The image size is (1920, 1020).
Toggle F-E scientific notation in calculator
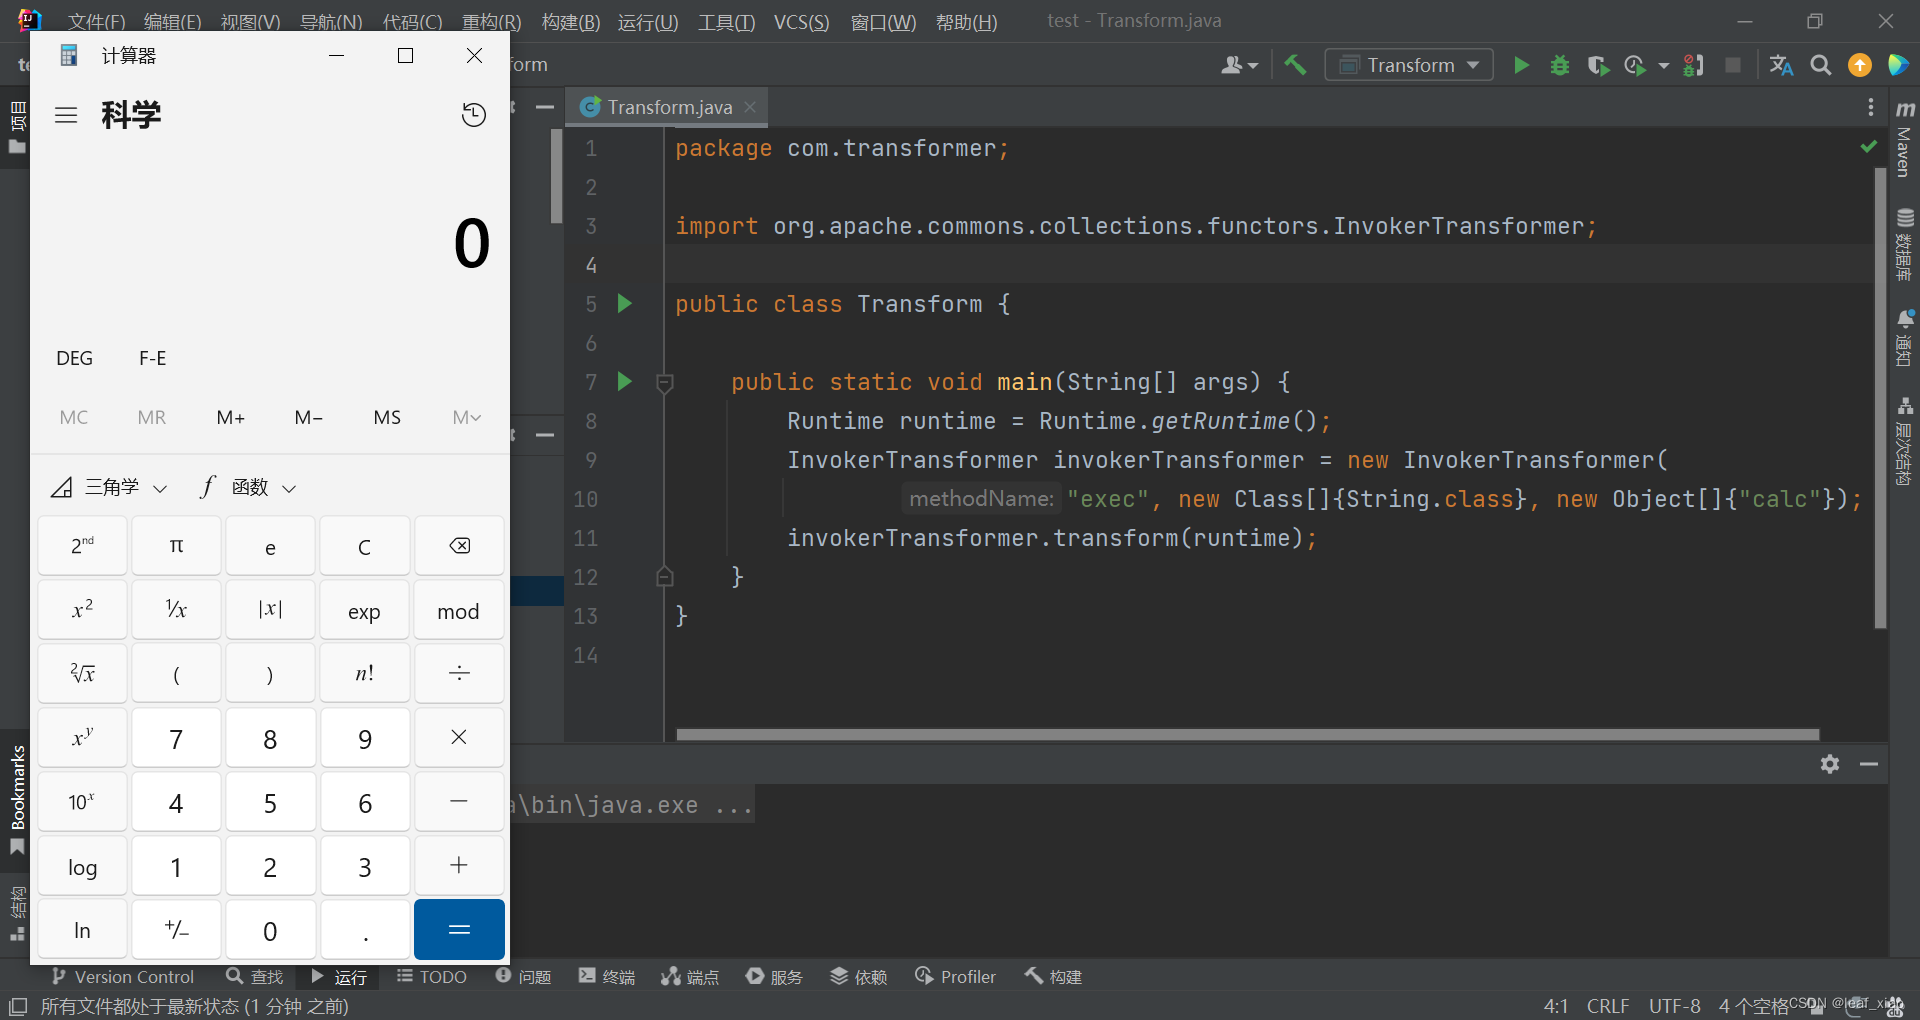pos(153,358)
